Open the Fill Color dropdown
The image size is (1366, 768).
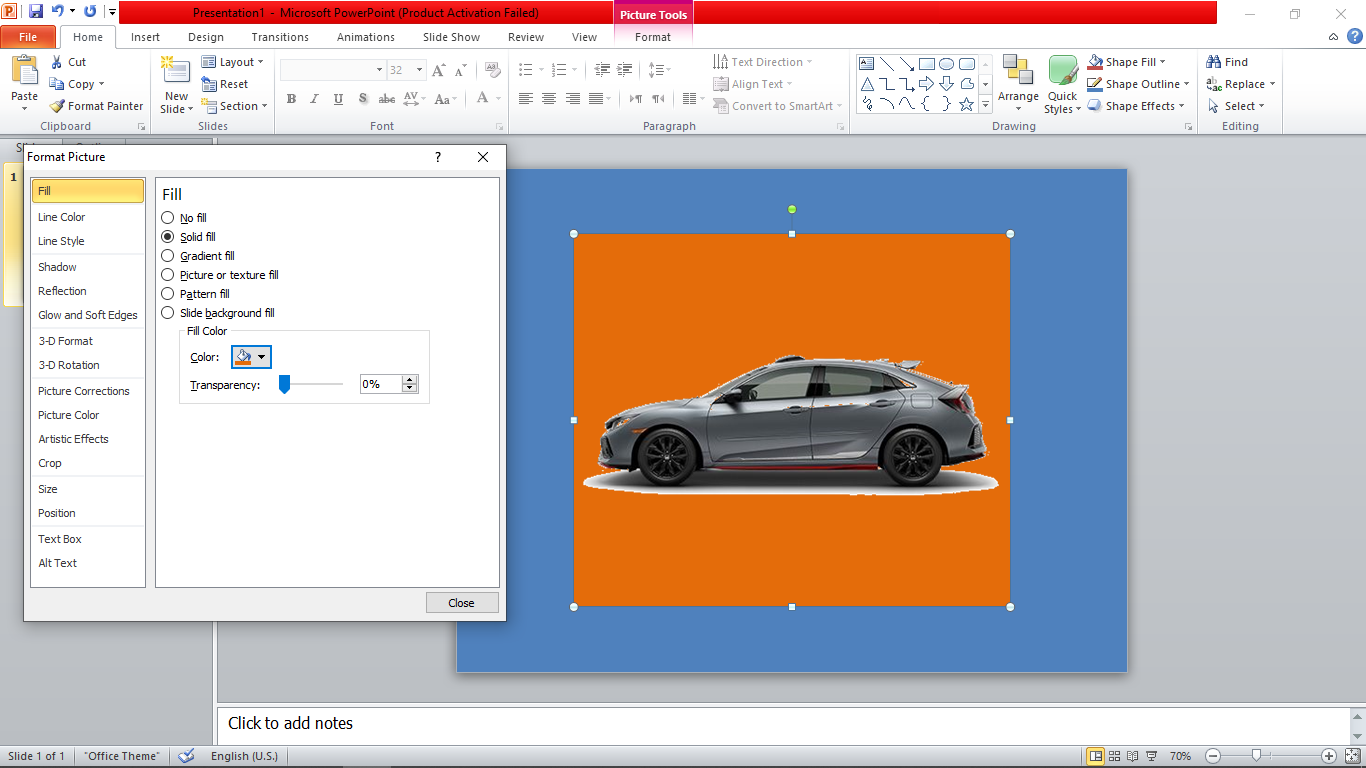click(251, 357)
